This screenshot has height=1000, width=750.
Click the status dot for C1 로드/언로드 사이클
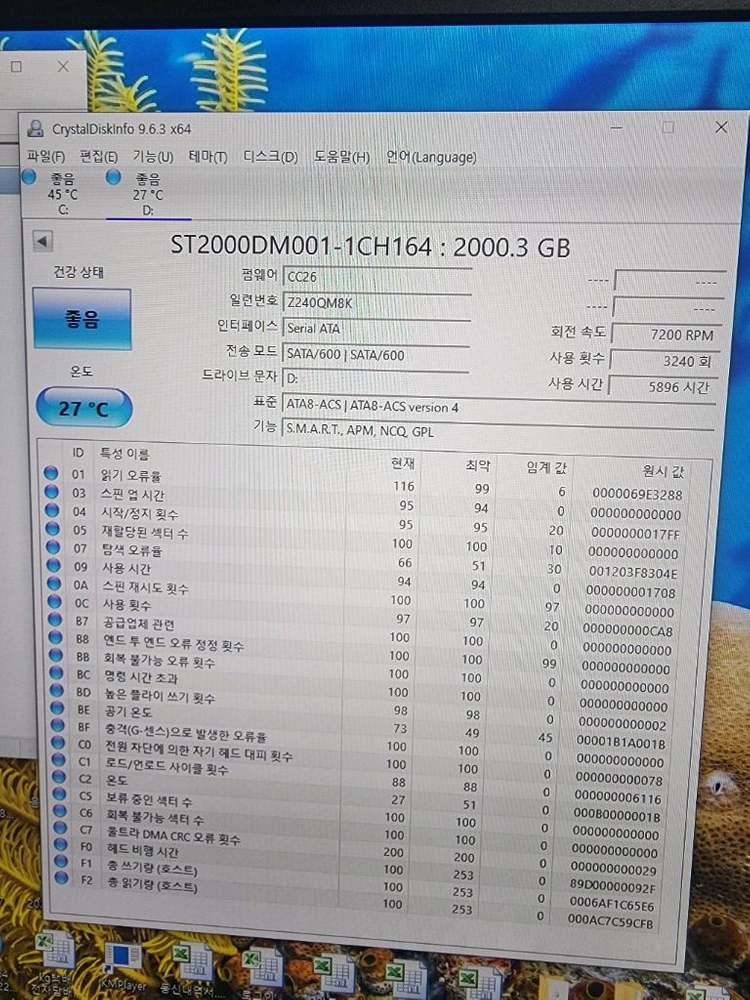(x=59, y=760)
